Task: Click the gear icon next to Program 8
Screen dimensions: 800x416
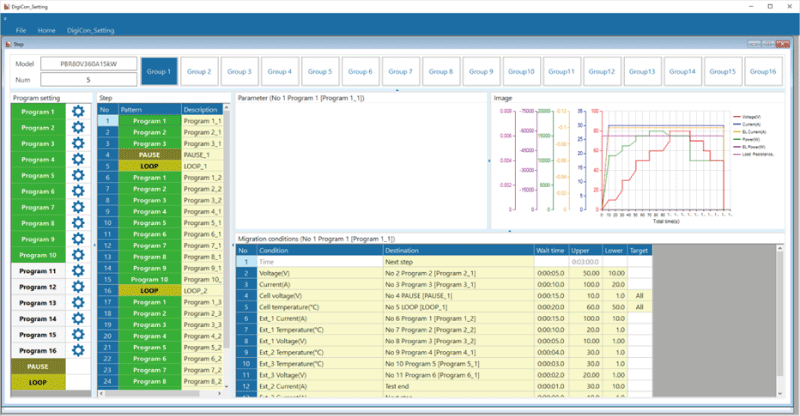Action: coord(79,223)
